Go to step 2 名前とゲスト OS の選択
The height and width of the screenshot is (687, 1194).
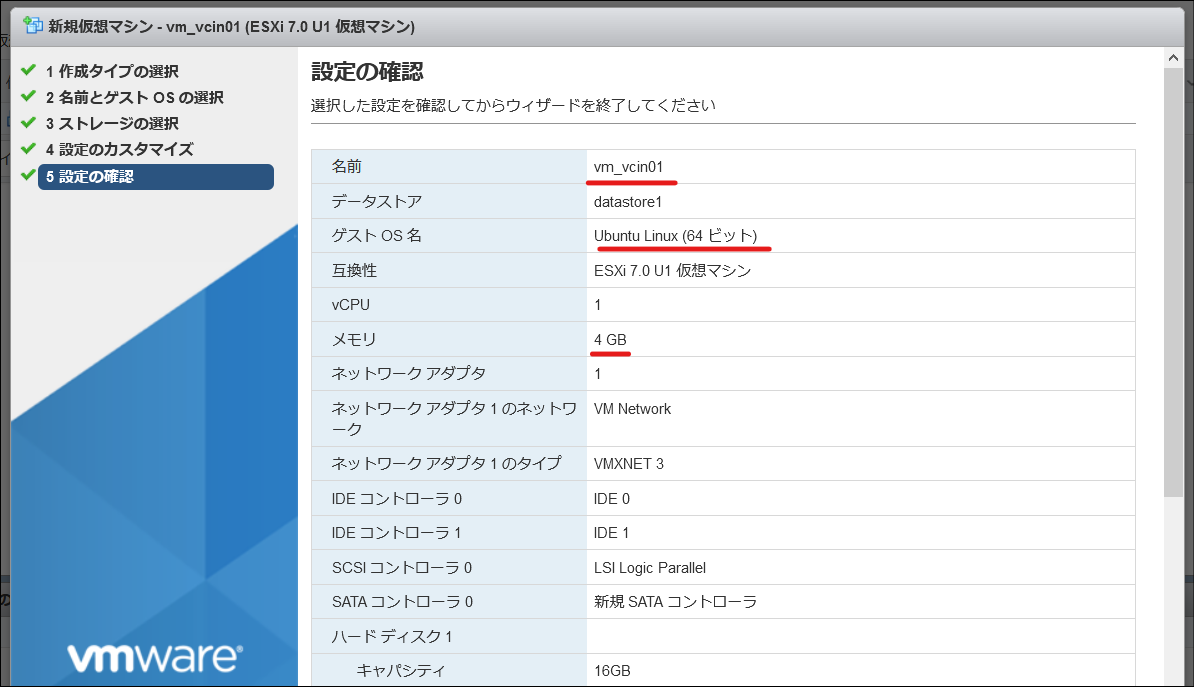pyautogui.click(x=134, y=97)
